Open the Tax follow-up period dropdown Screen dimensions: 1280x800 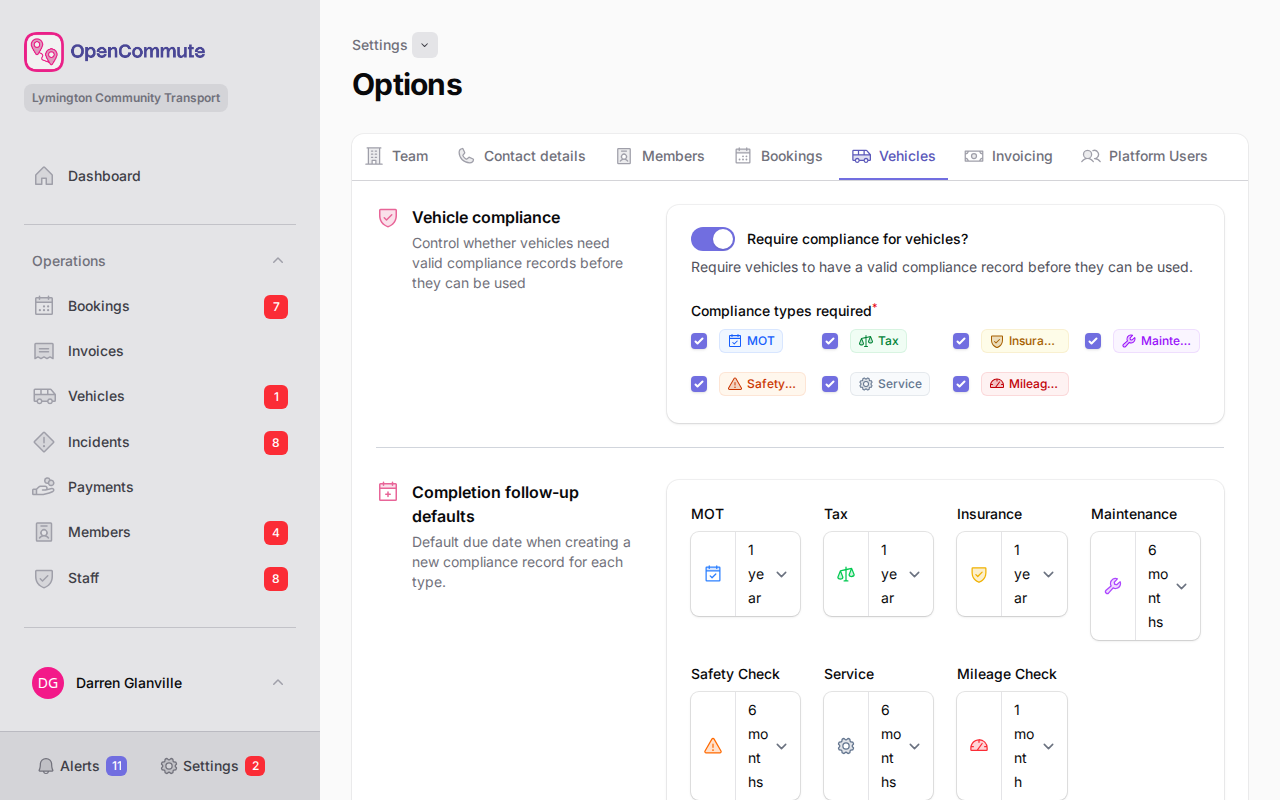click(901, 574)
